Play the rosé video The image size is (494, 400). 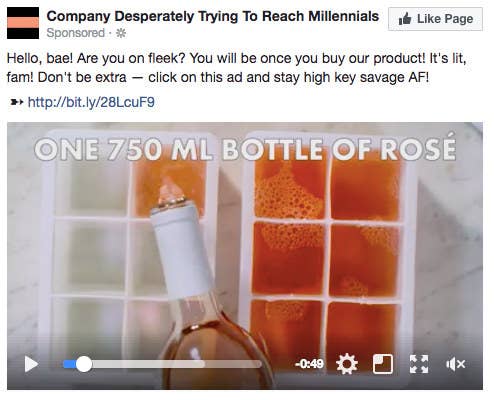coord(31,364)
